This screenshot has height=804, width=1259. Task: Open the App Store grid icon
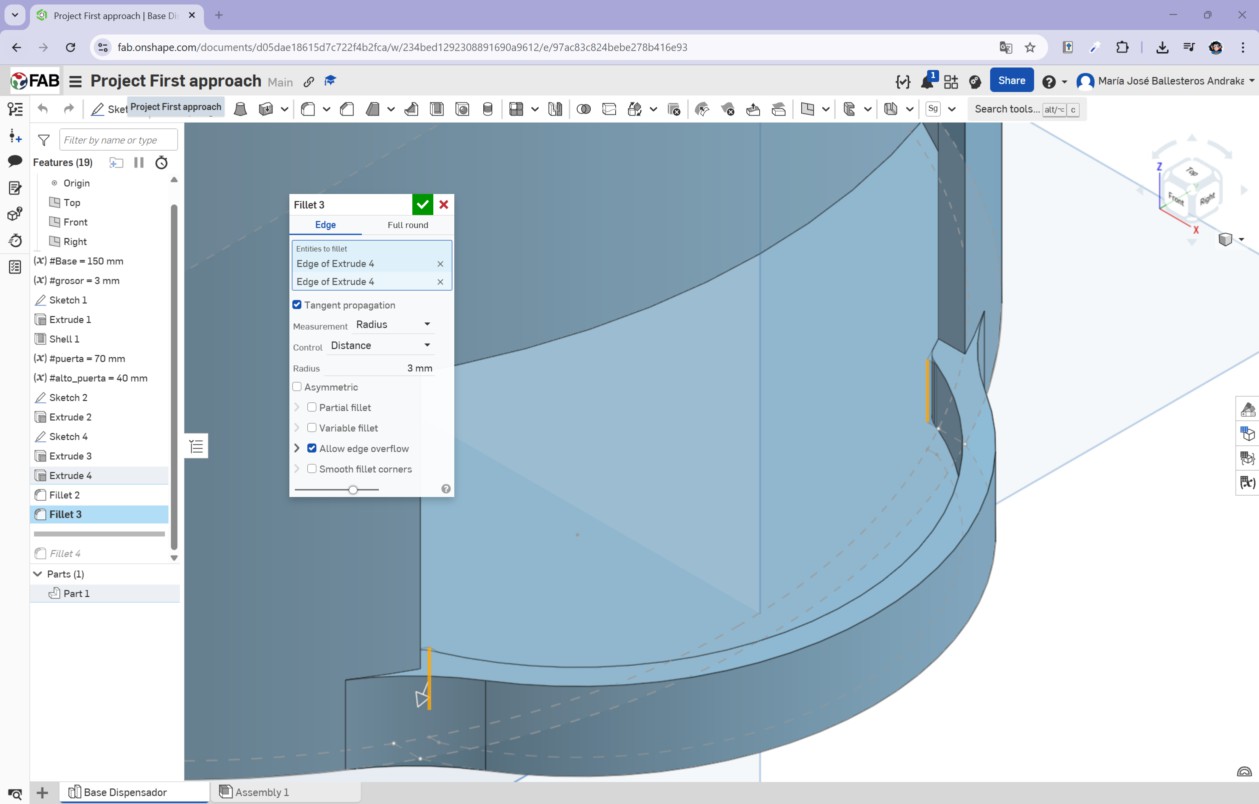(x=951, y=81)
